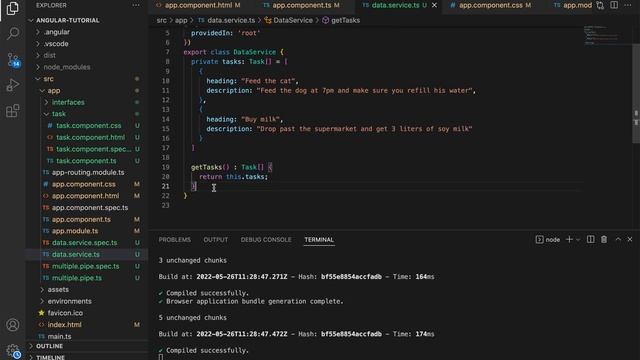
Task: Expand the .angular folder
Action: point(87,32)
